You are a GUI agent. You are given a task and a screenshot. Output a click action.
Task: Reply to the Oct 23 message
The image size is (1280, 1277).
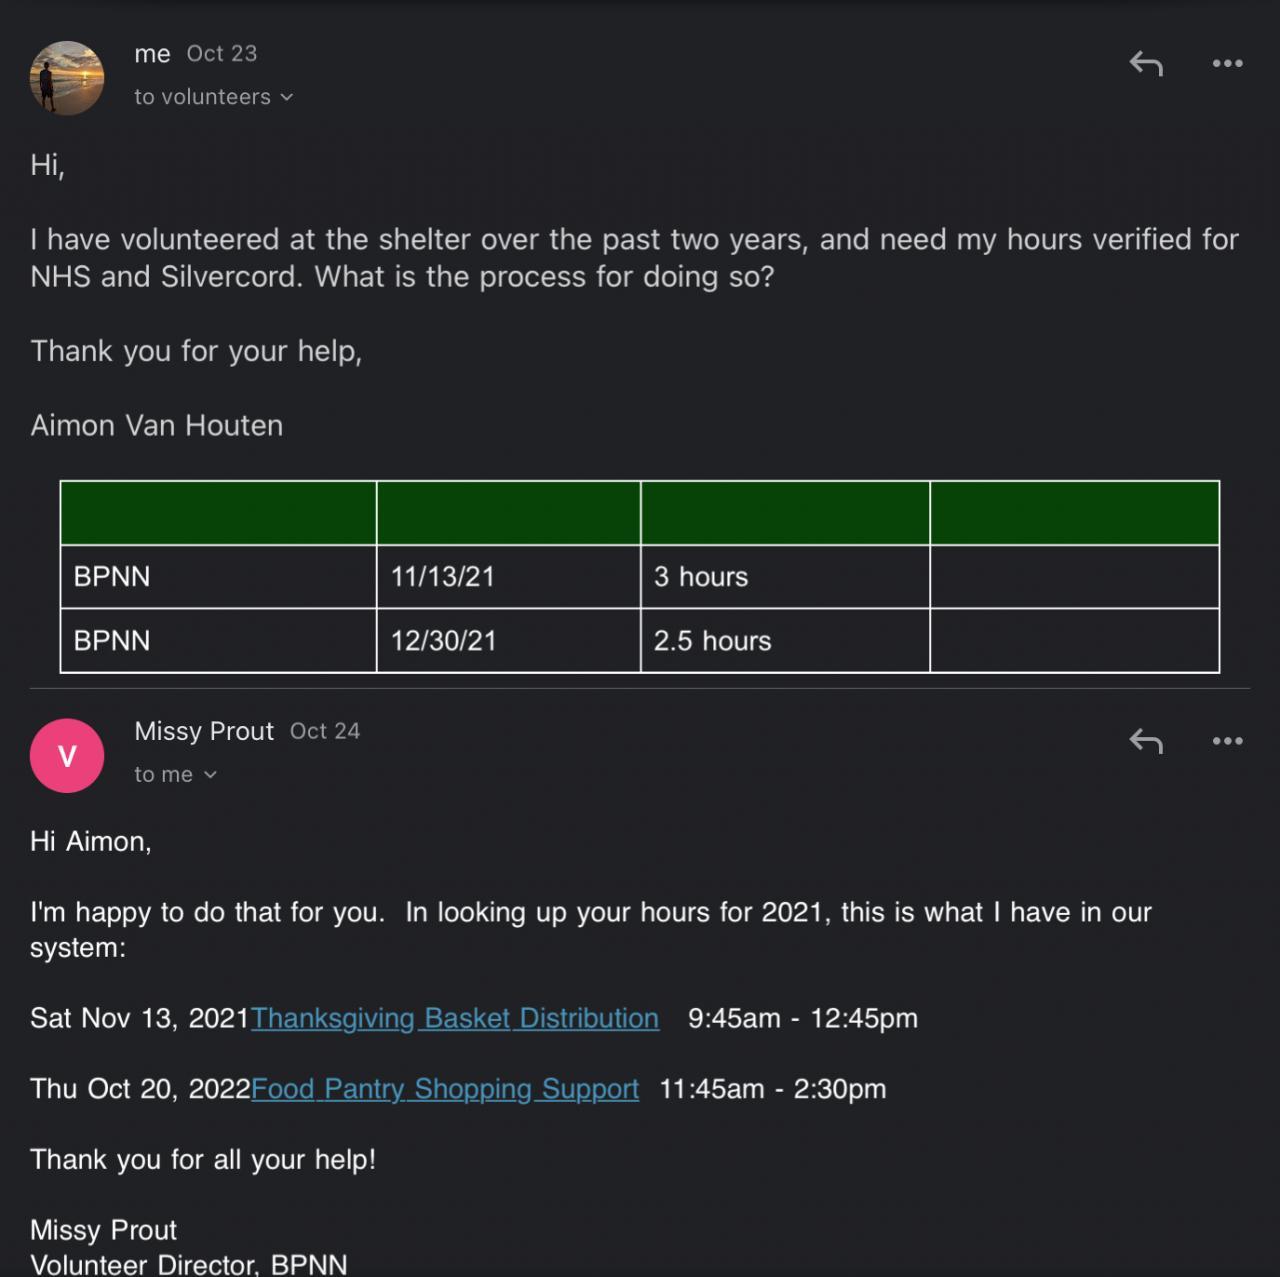[x=1146, y=64]
